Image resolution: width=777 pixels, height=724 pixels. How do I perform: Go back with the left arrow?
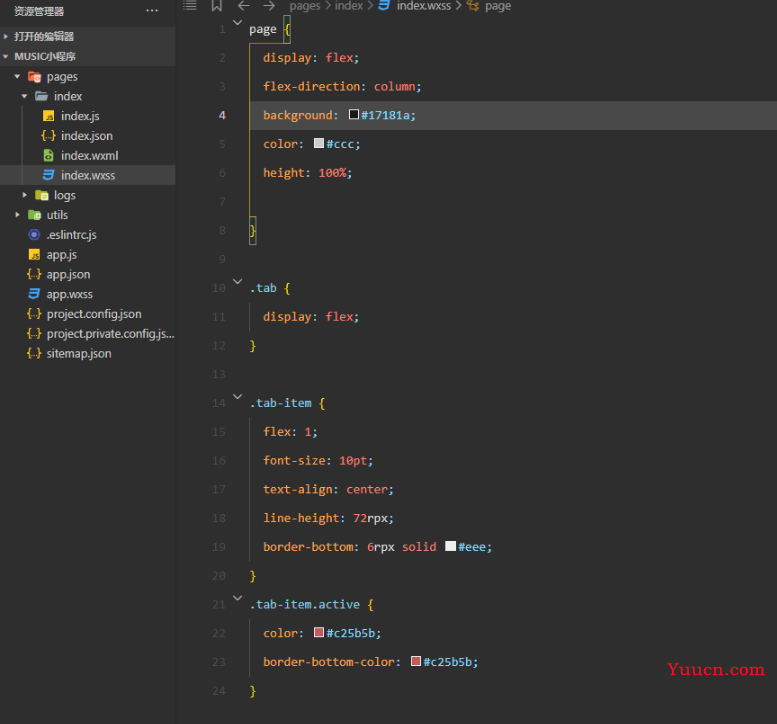[x=243, y=5]
